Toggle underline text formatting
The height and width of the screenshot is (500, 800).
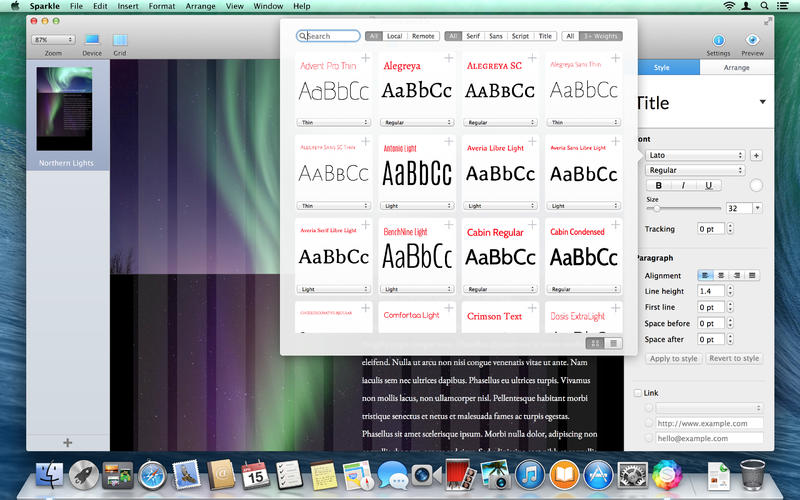tap(708, 185)
